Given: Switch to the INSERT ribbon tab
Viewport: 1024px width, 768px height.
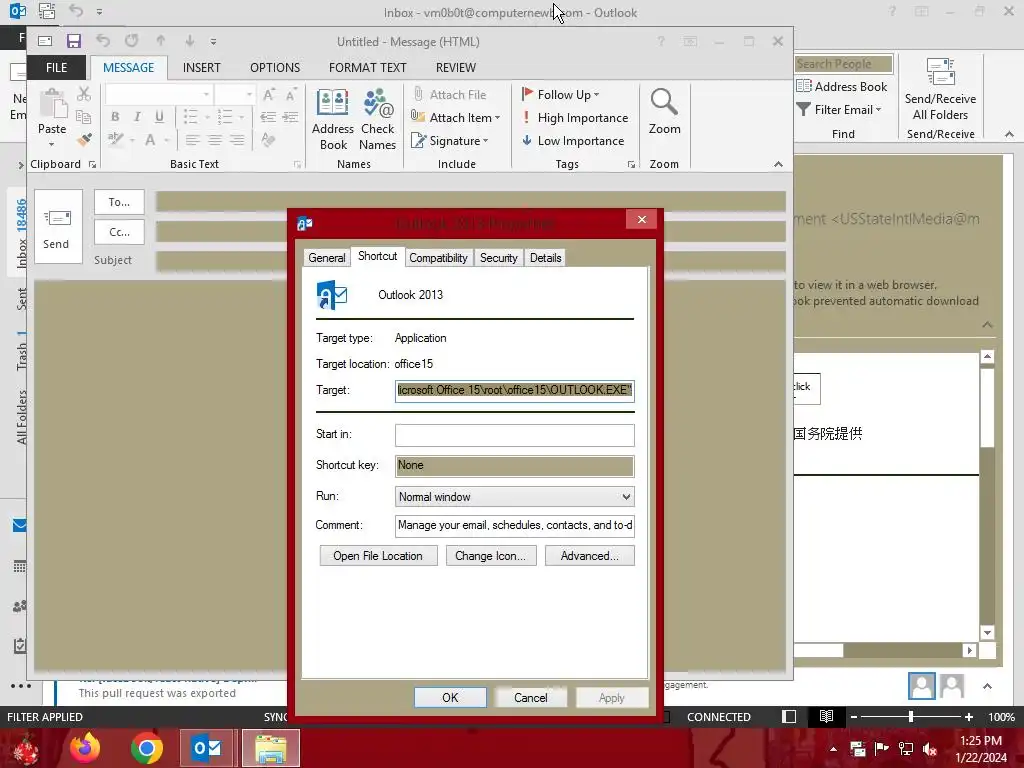Looking at the screenshot, I should pos(201,67).
